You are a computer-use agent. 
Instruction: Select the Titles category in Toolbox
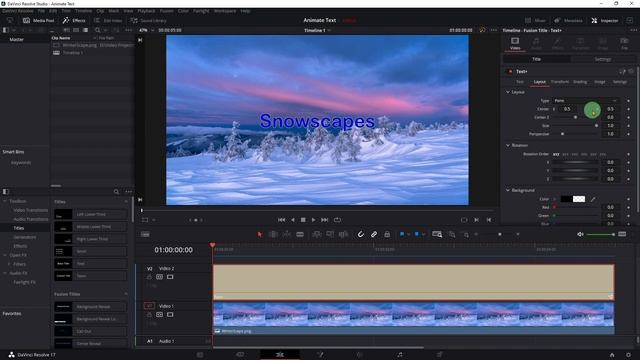click(x=19, y=228)
